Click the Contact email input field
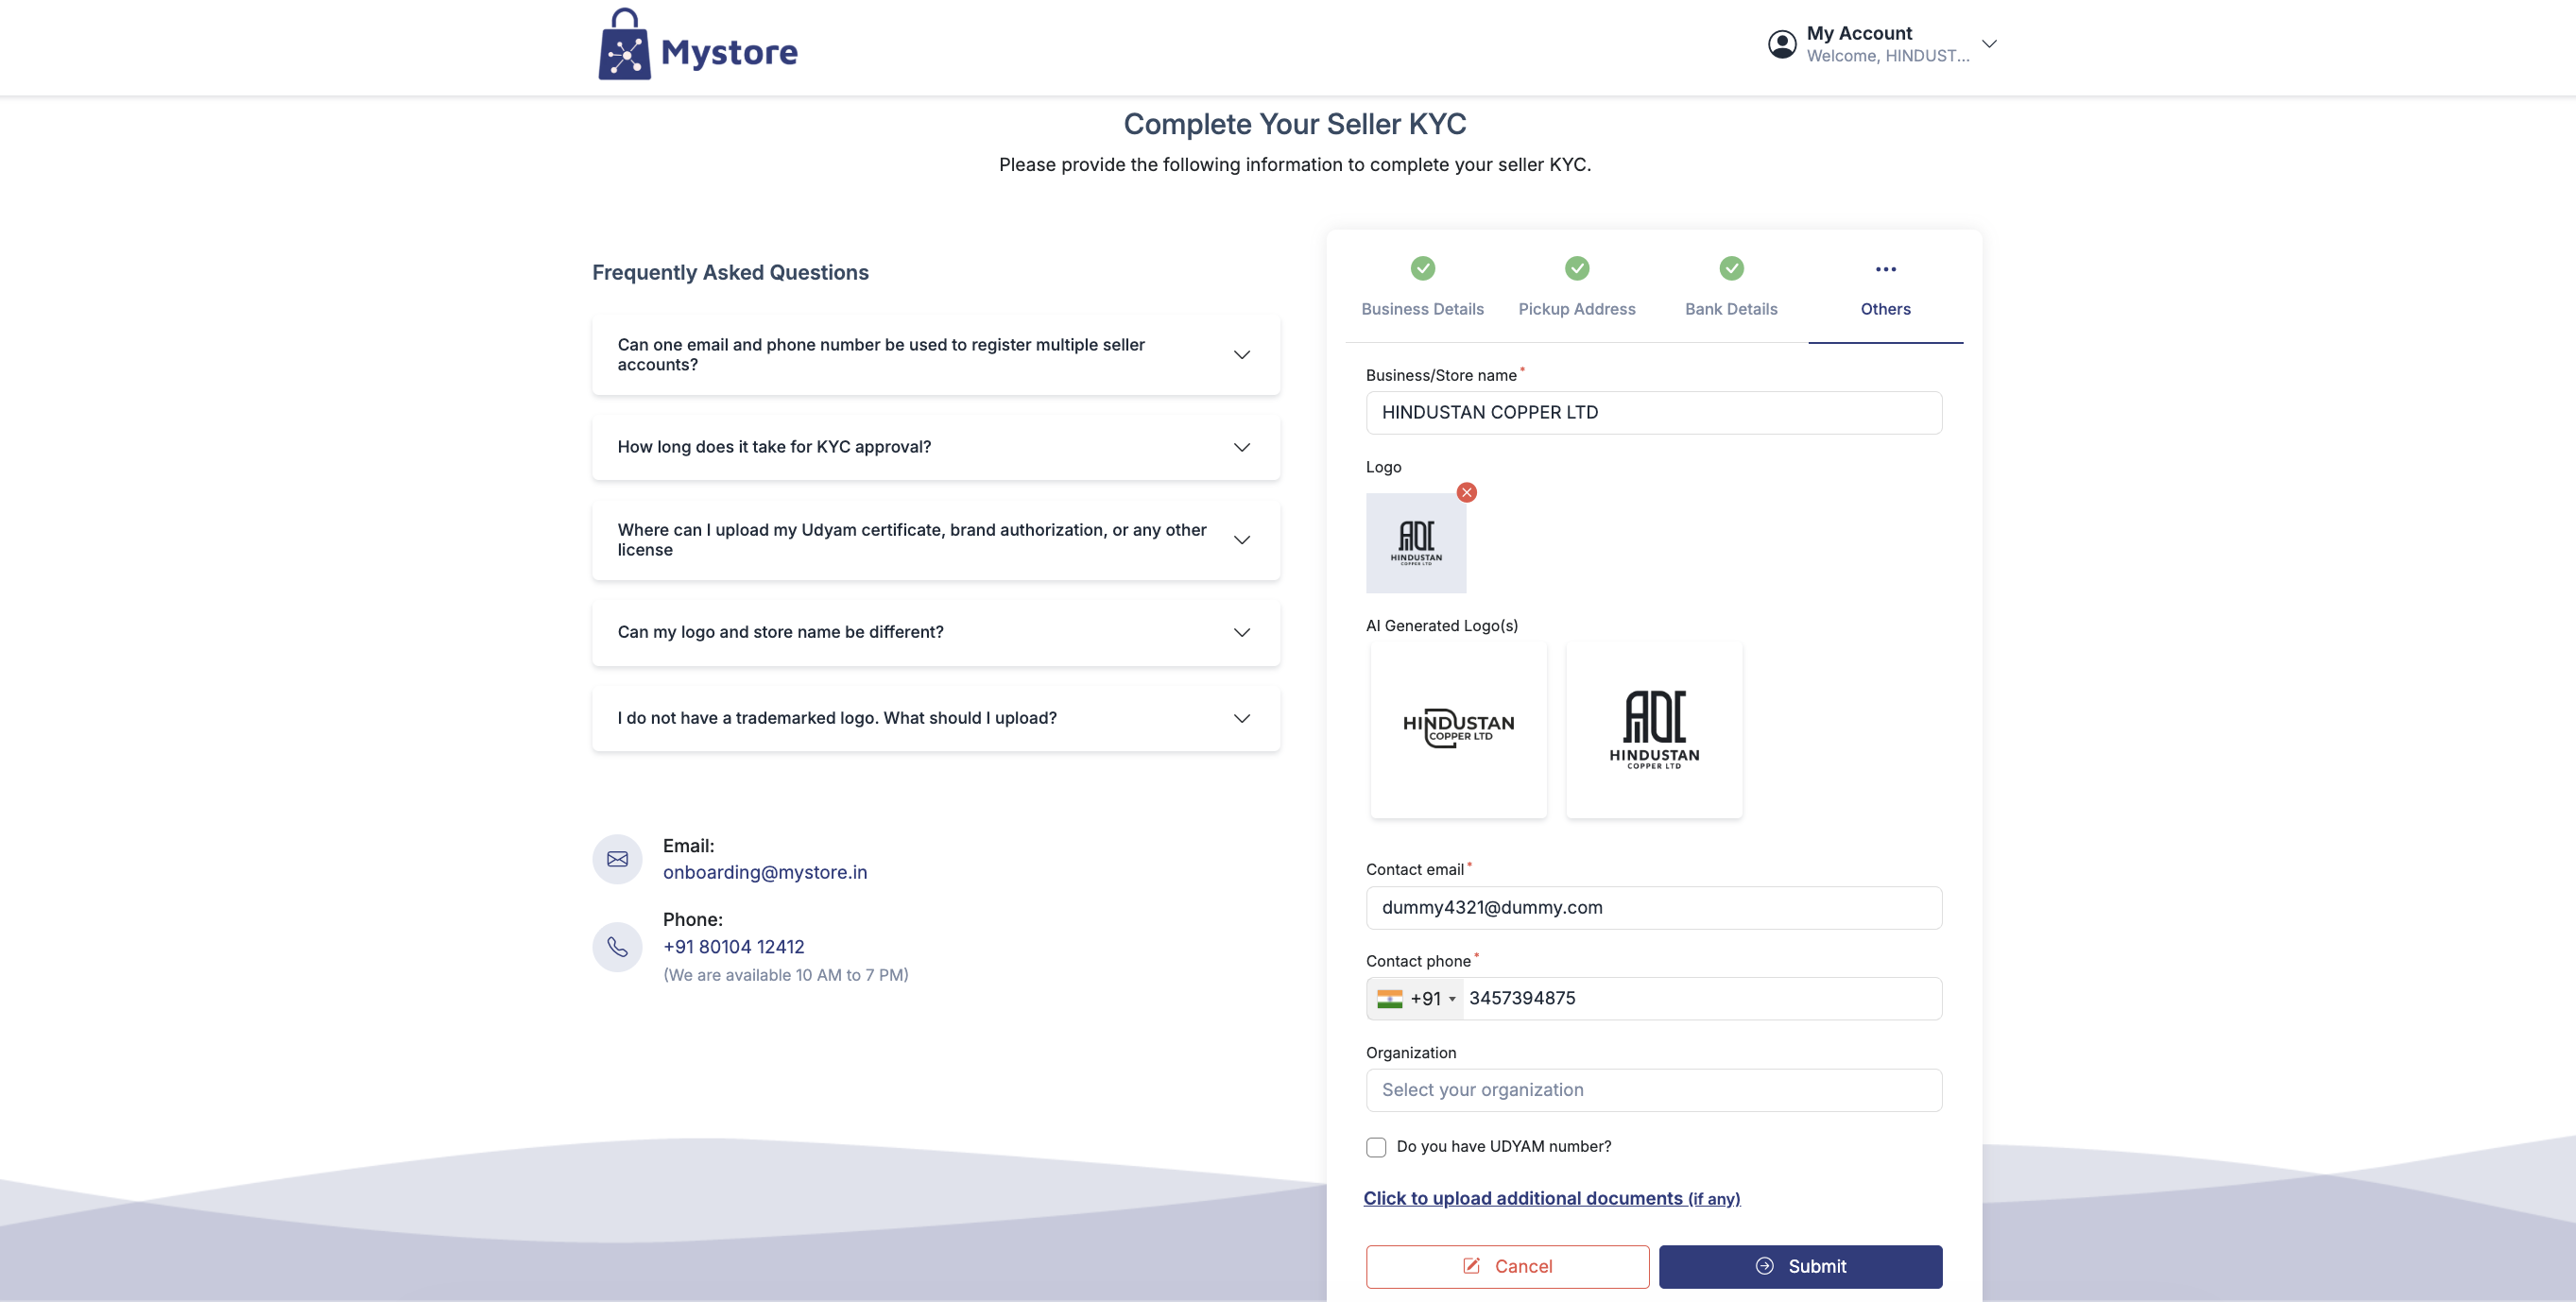Image resolution: width=2576 pixels, height=1302 pixels. point(1653,907)
